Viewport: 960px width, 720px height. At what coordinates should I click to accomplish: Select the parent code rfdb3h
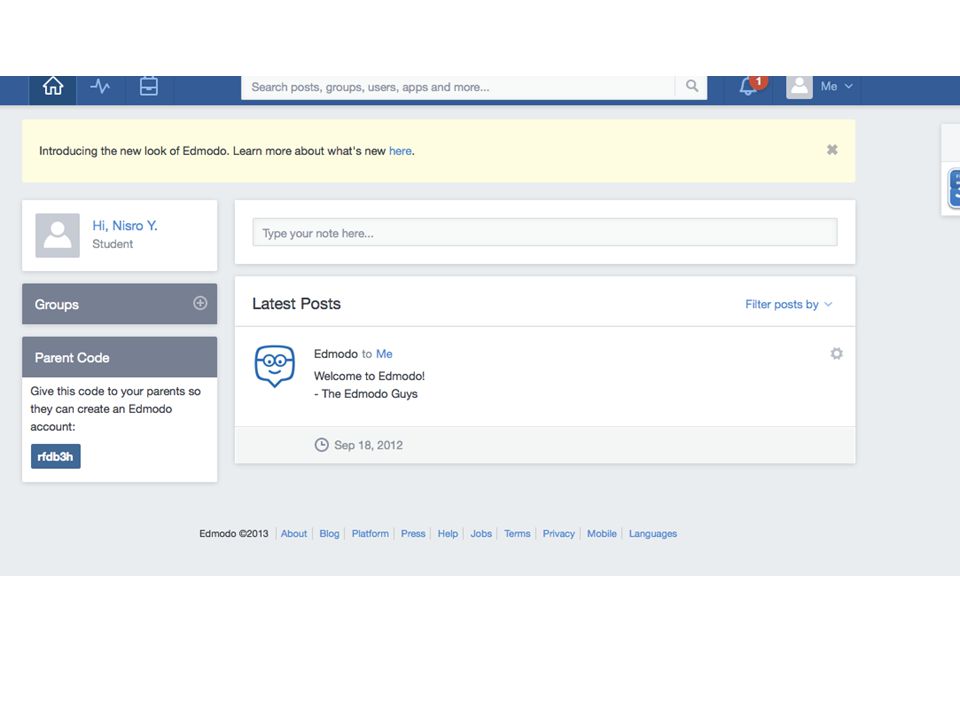[56, 456]
